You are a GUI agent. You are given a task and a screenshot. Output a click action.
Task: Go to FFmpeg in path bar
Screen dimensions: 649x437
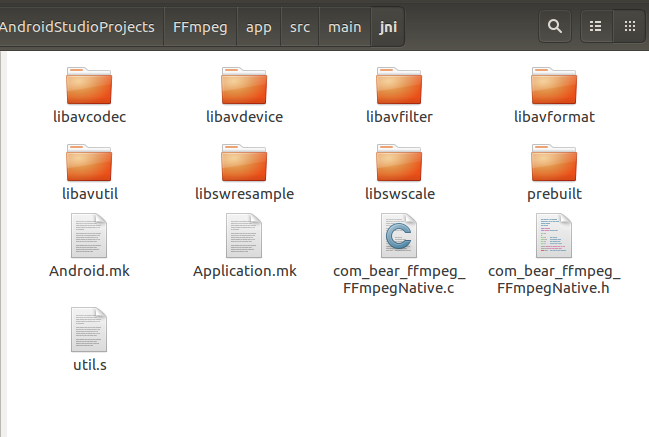[200, 27]
